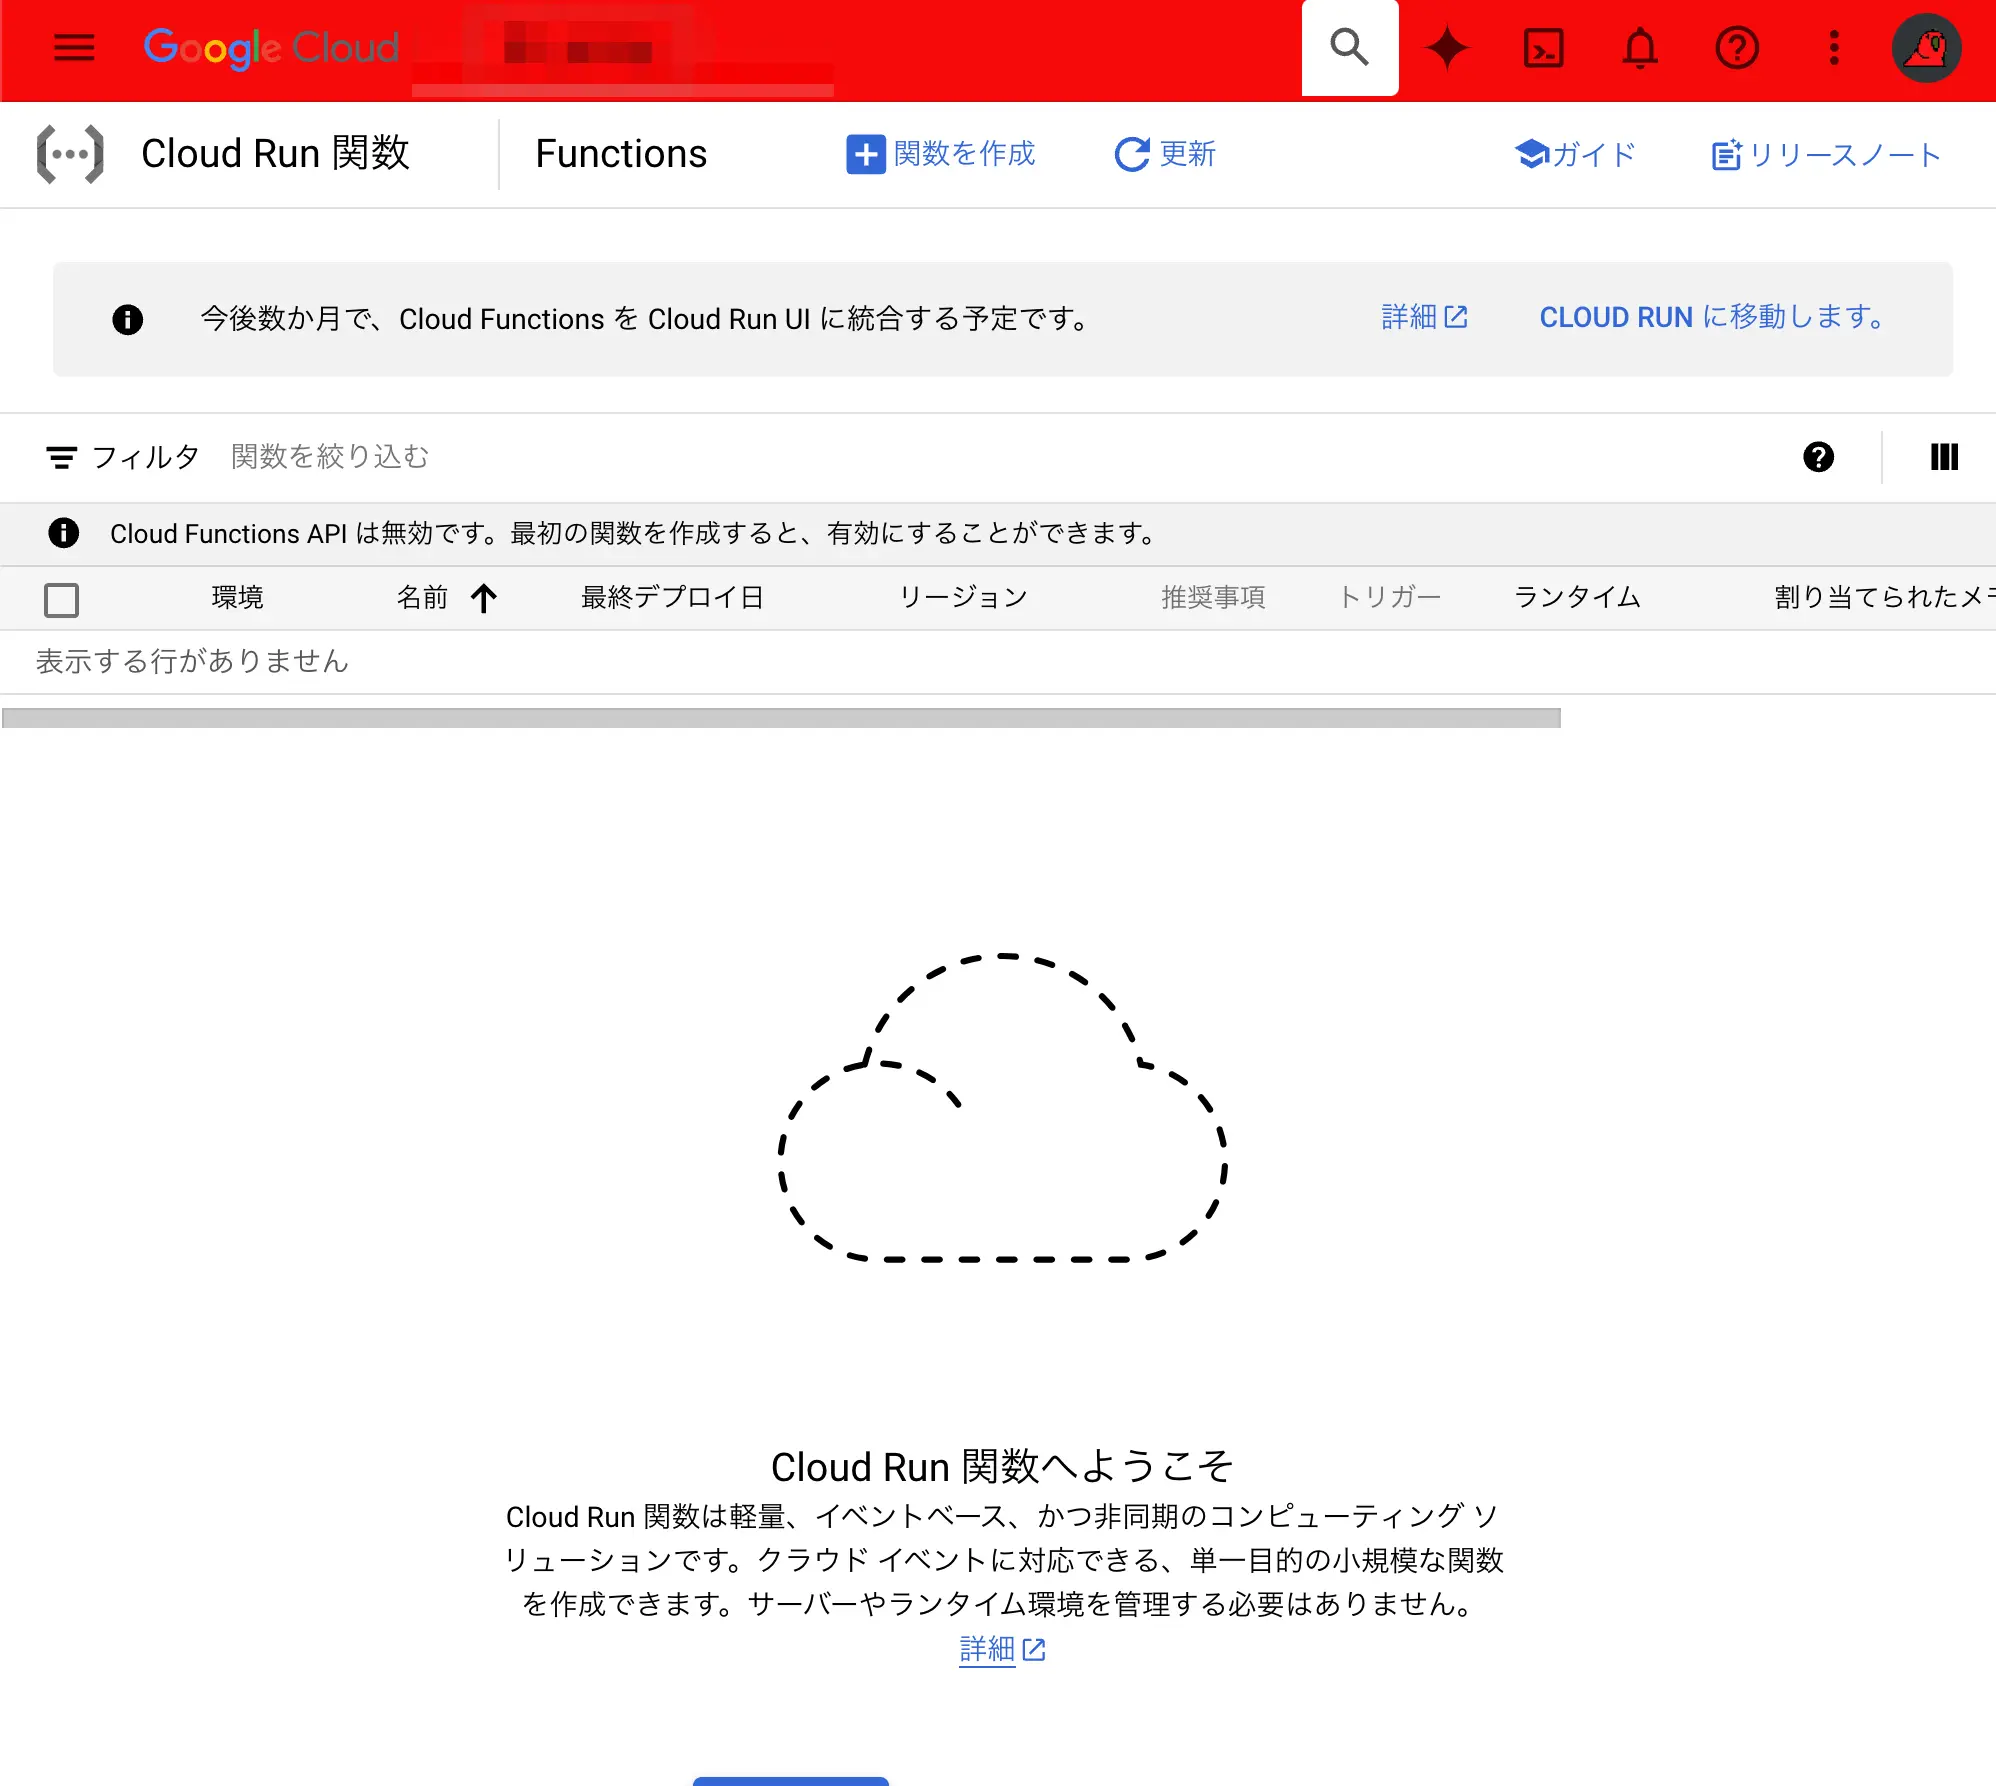
Task: Click the account avatar
Action: tap(1926, 47)
